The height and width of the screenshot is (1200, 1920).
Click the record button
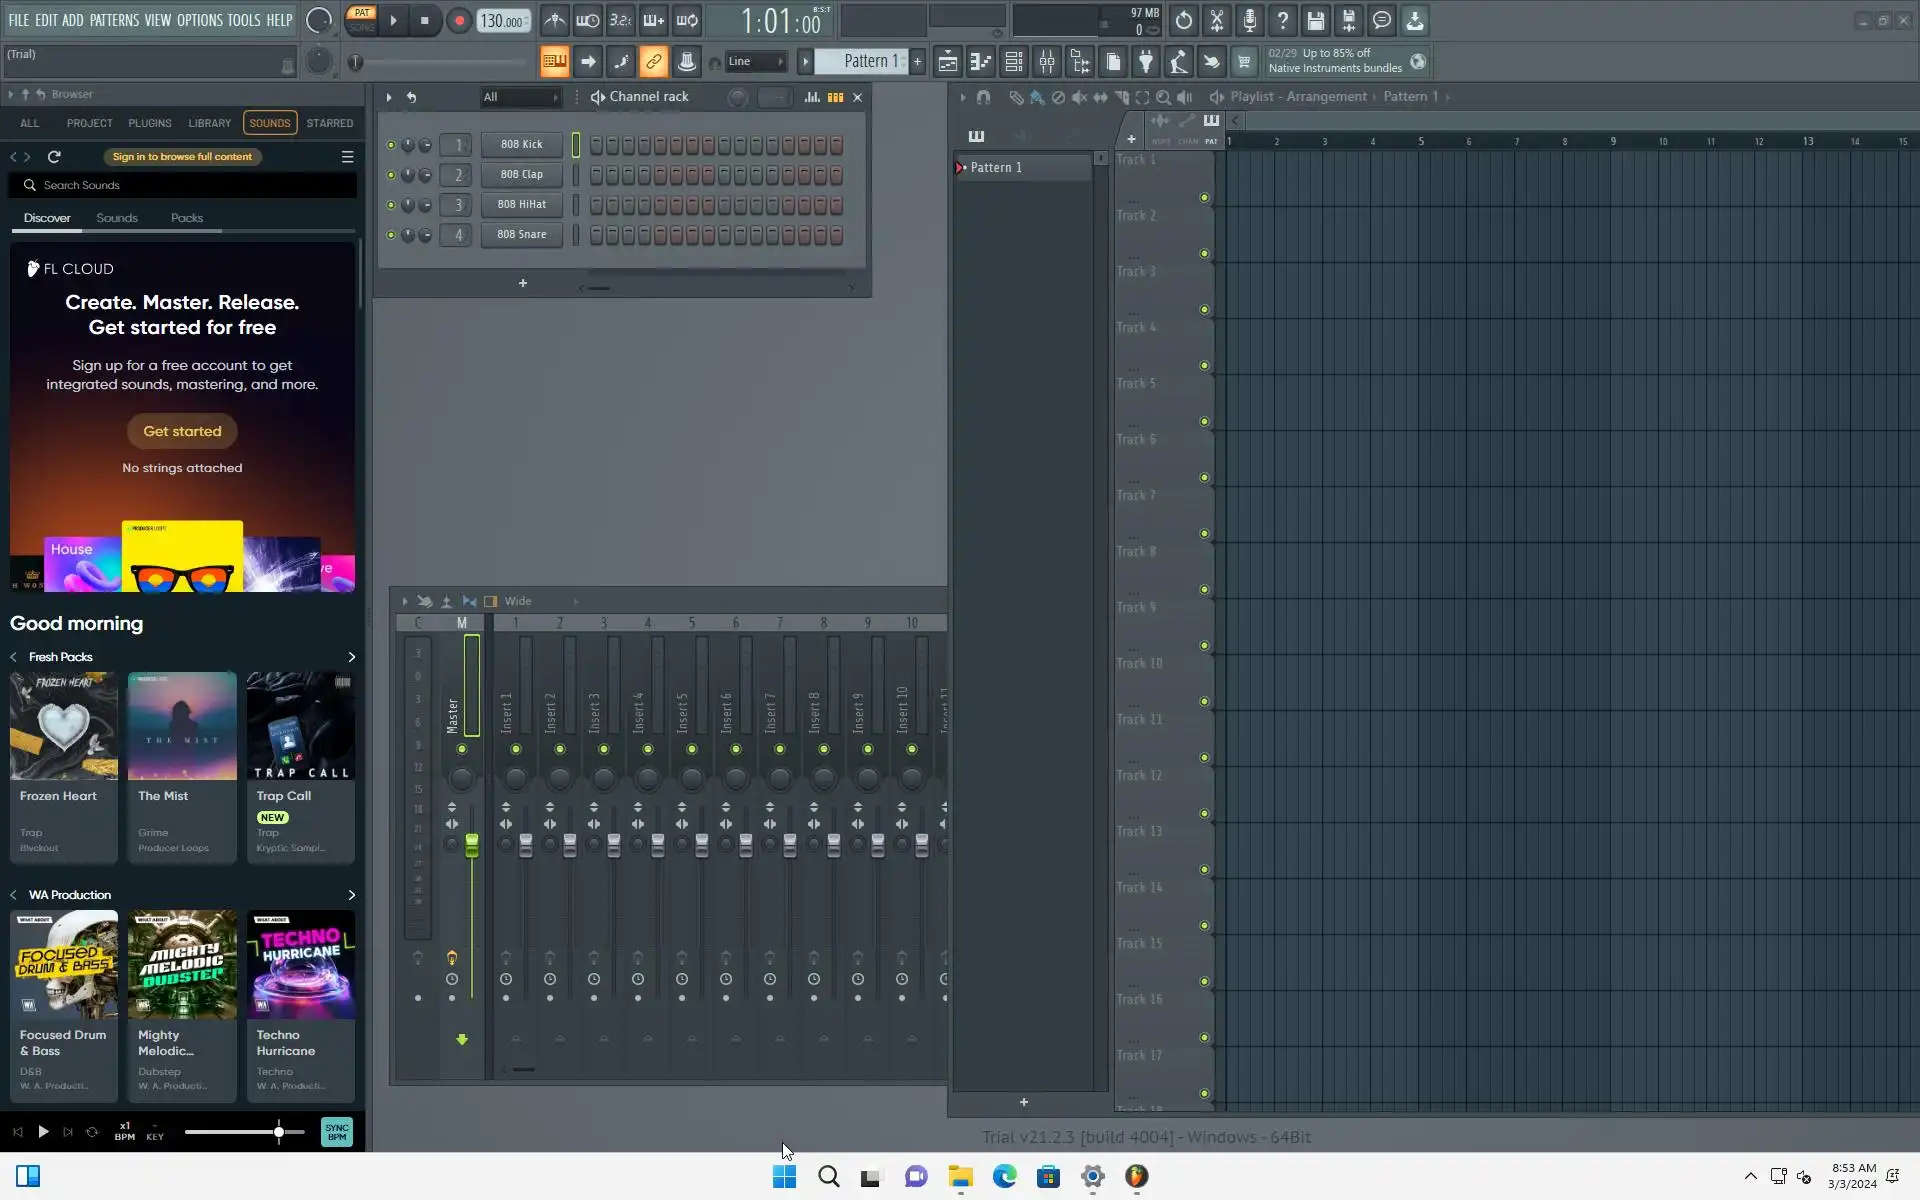pyautogui.click(x=459, y=21)
